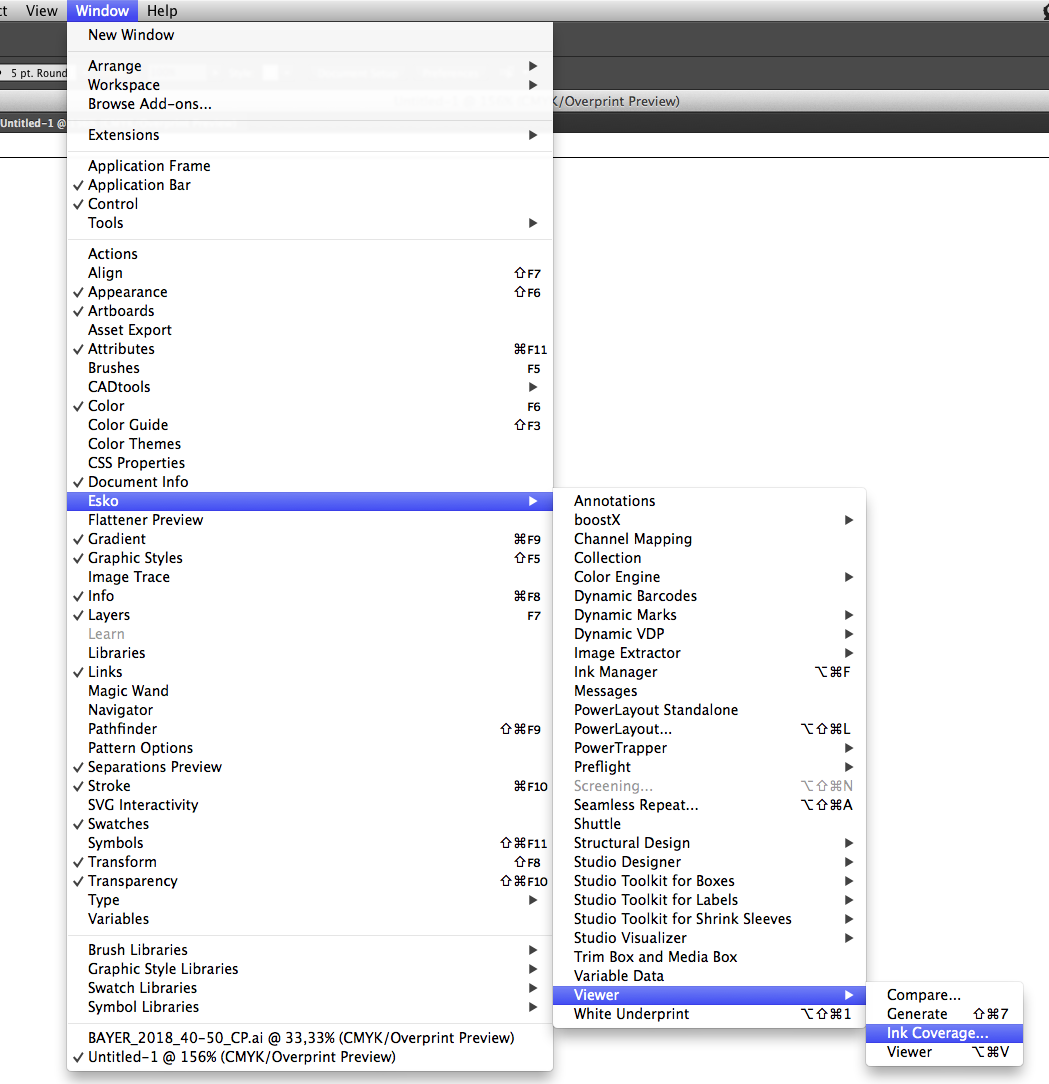Toggle the Control panel checkmark

coord(310,204)
